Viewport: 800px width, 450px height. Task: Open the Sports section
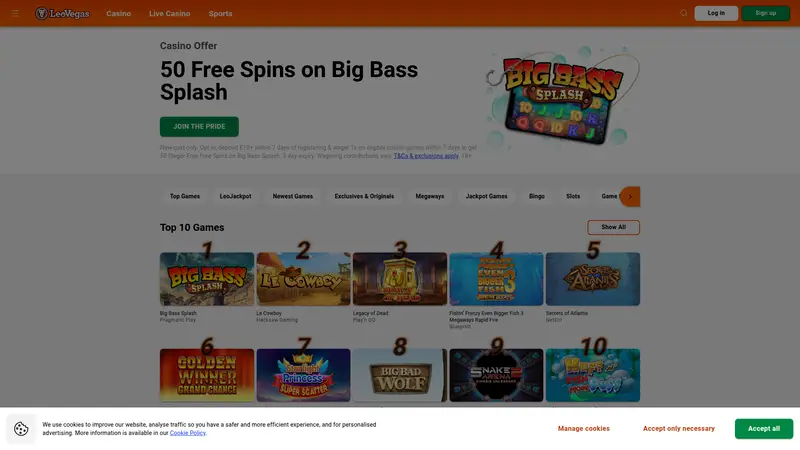pyautogui.click(x=220, y=14)
